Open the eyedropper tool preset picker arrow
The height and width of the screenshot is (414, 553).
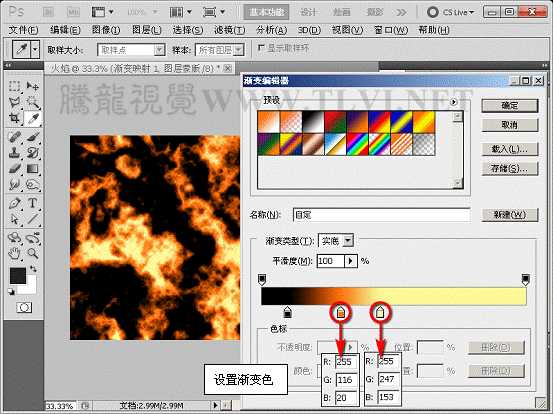click(x=35, y=50)
